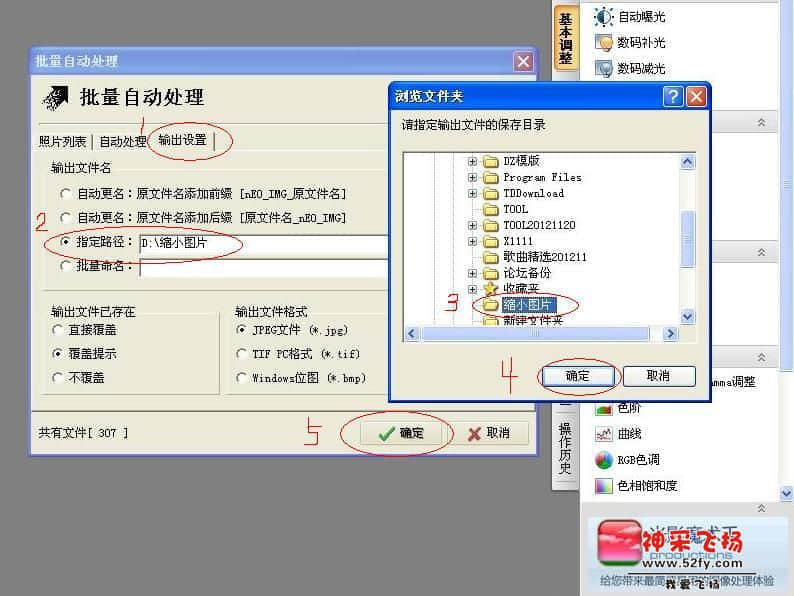This screenshot has height=596, width=794.
Task: Click folder tree vertical scrollbar thumb
Action: (687, 239)
